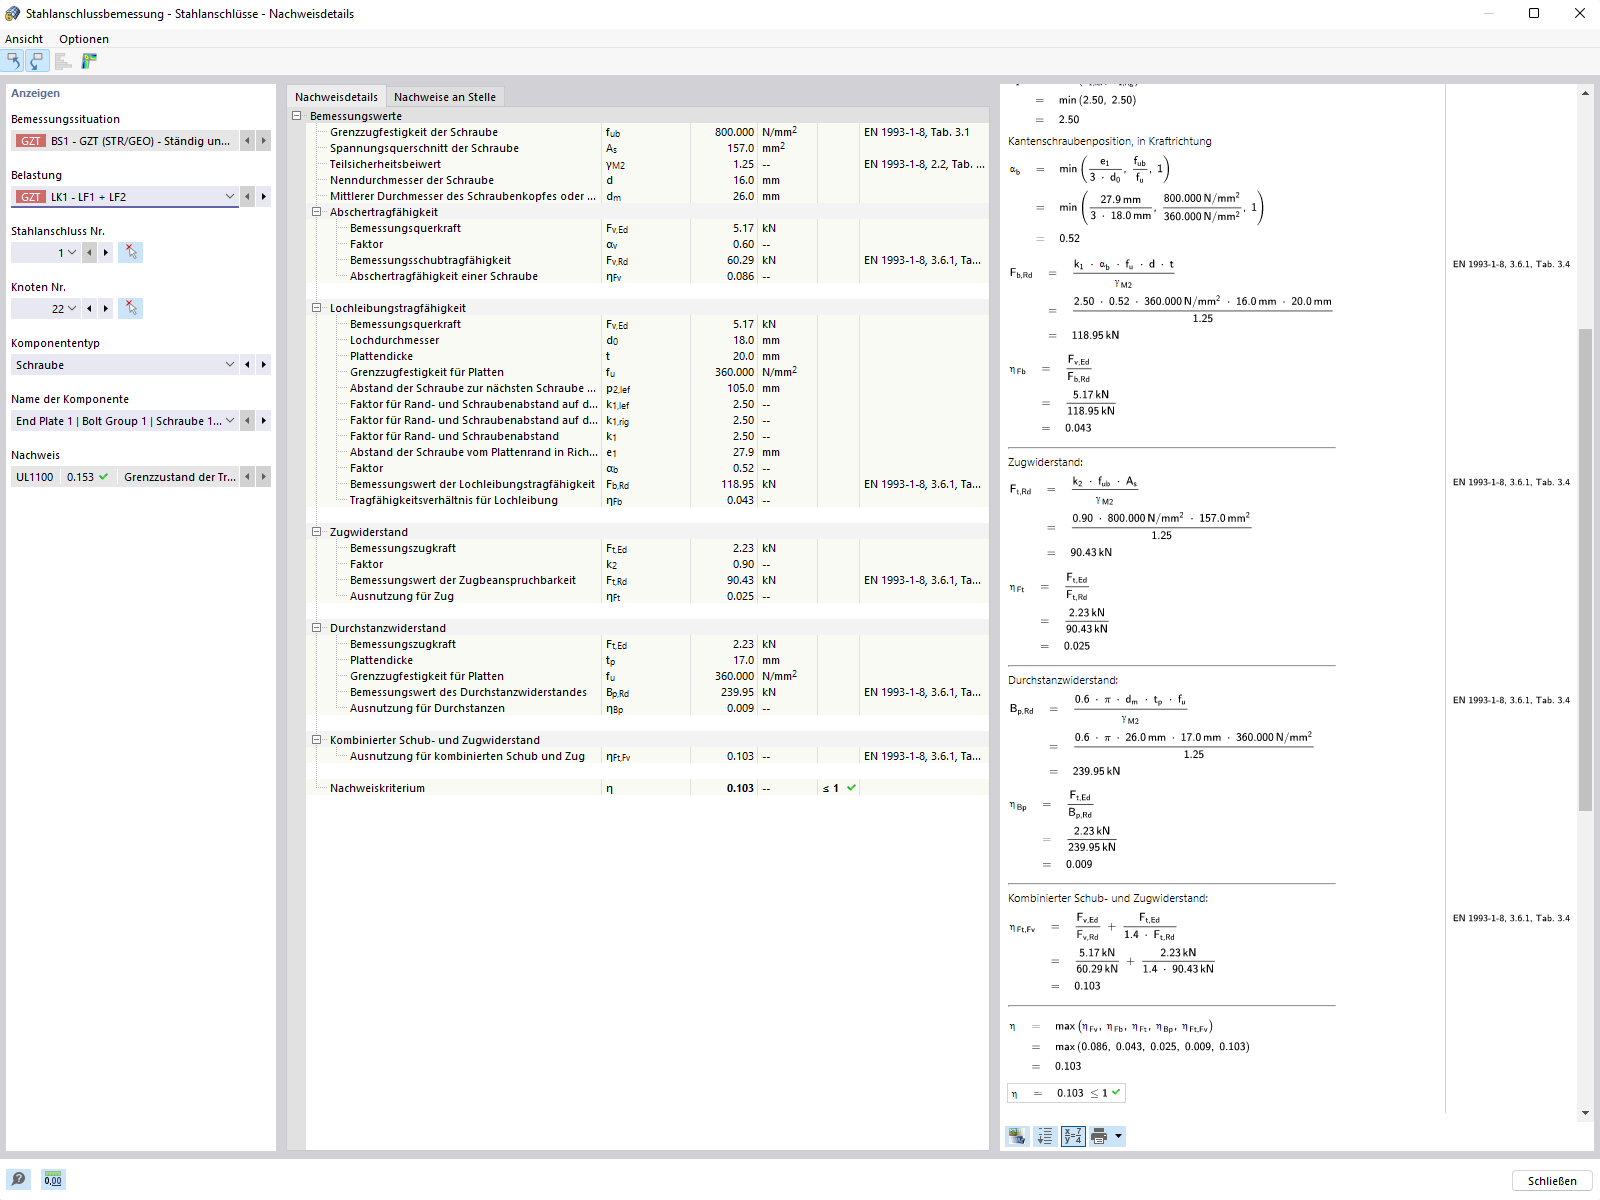Screen dimensions: 1600x1200
Task: Open the Belastung LK1 dropdown
Action: (x=230, y=197)
